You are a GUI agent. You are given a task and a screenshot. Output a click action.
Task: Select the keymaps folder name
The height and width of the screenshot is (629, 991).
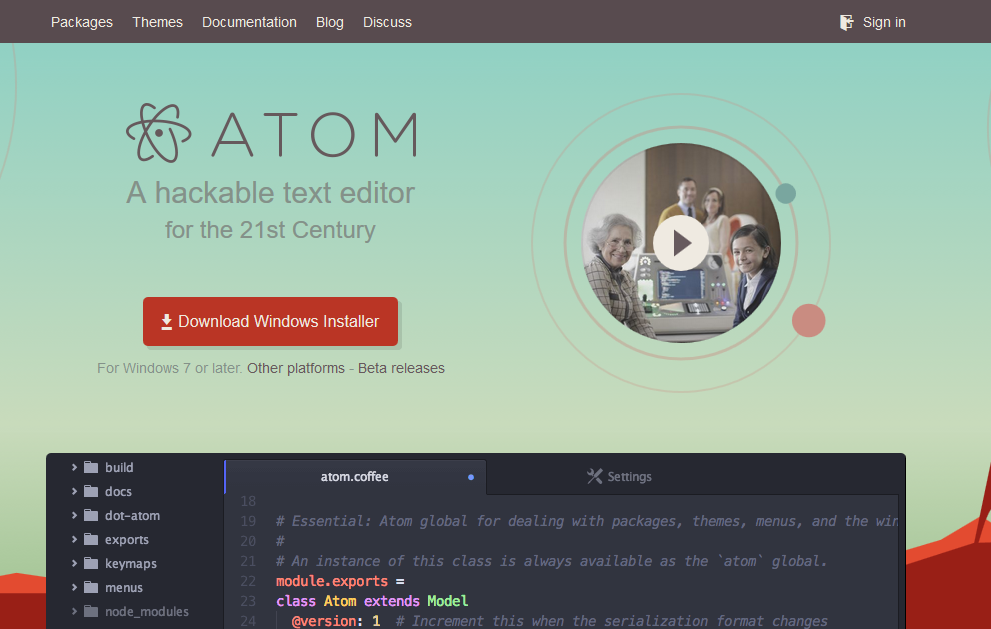pyautogui.click(x=131, y=563)
